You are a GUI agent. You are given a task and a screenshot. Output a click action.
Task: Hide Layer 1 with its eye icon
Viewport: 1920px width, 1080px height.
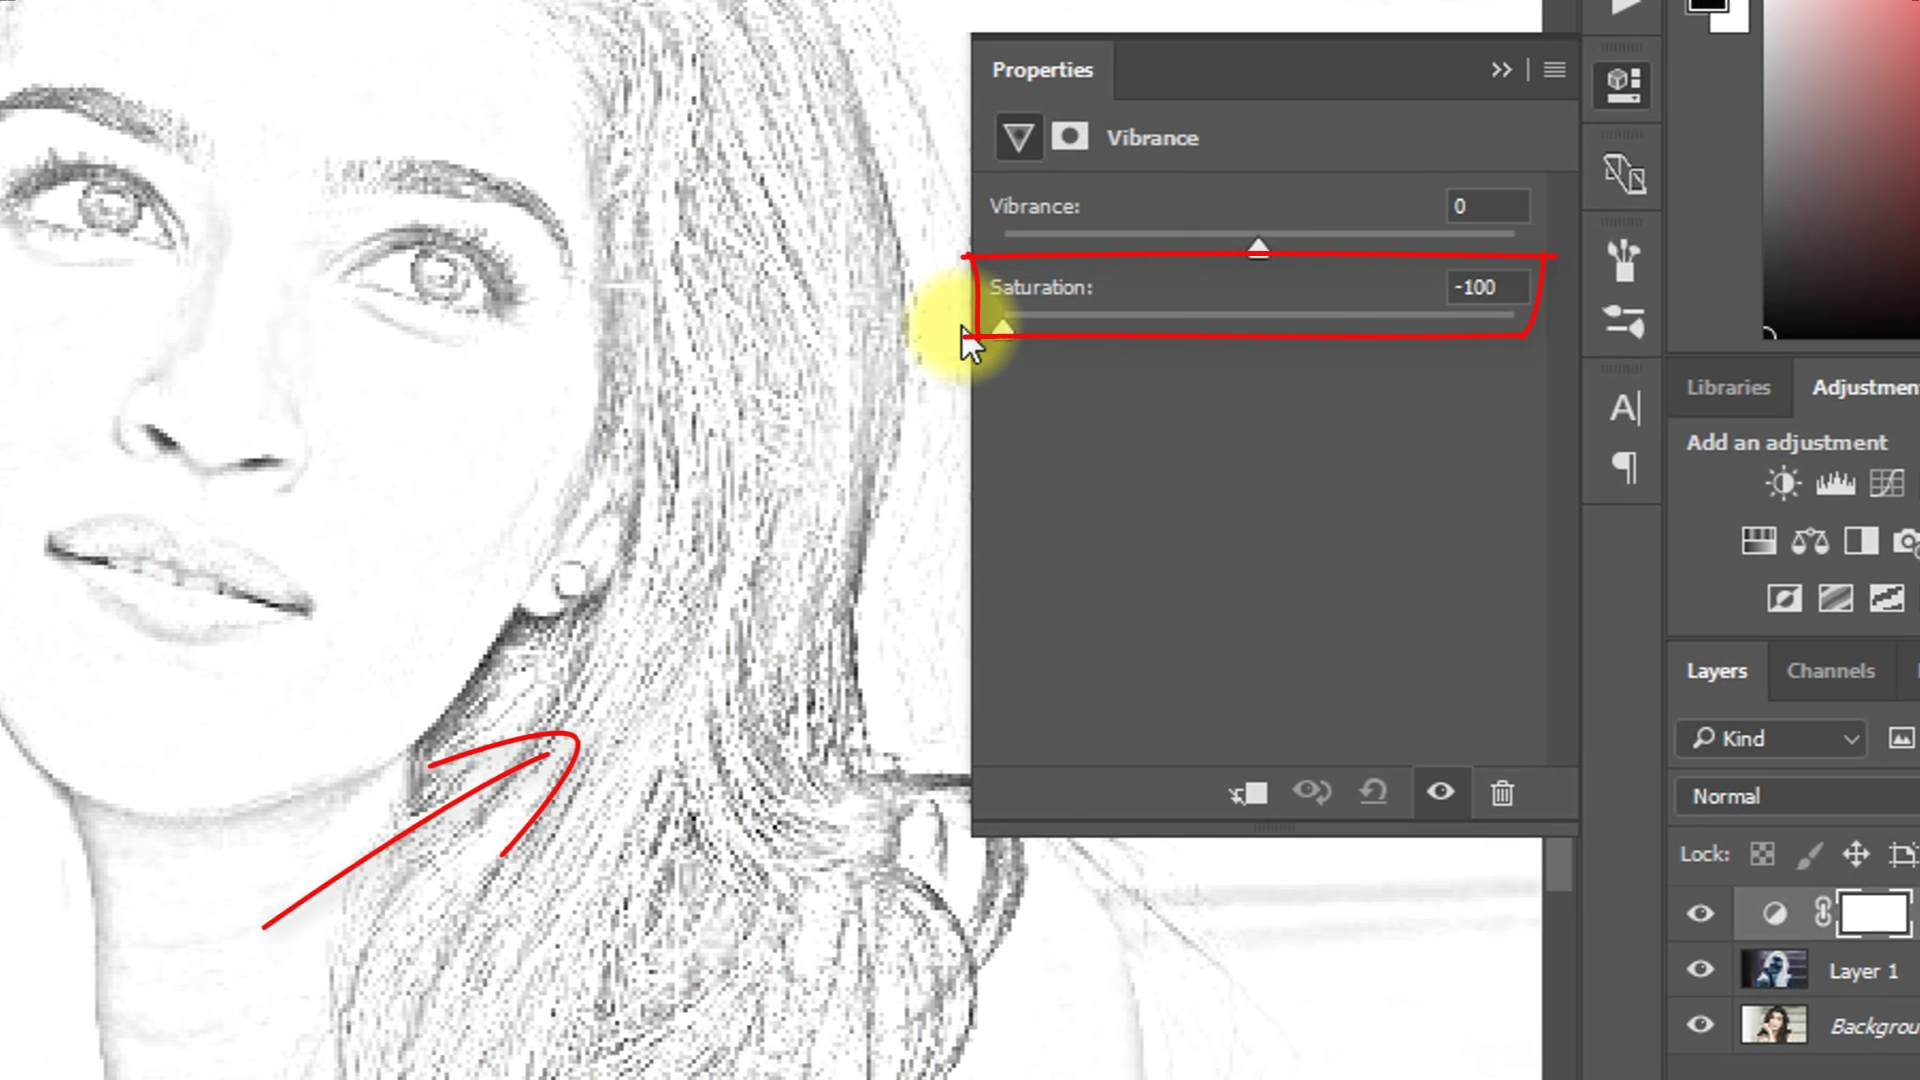coord(1700,969)
